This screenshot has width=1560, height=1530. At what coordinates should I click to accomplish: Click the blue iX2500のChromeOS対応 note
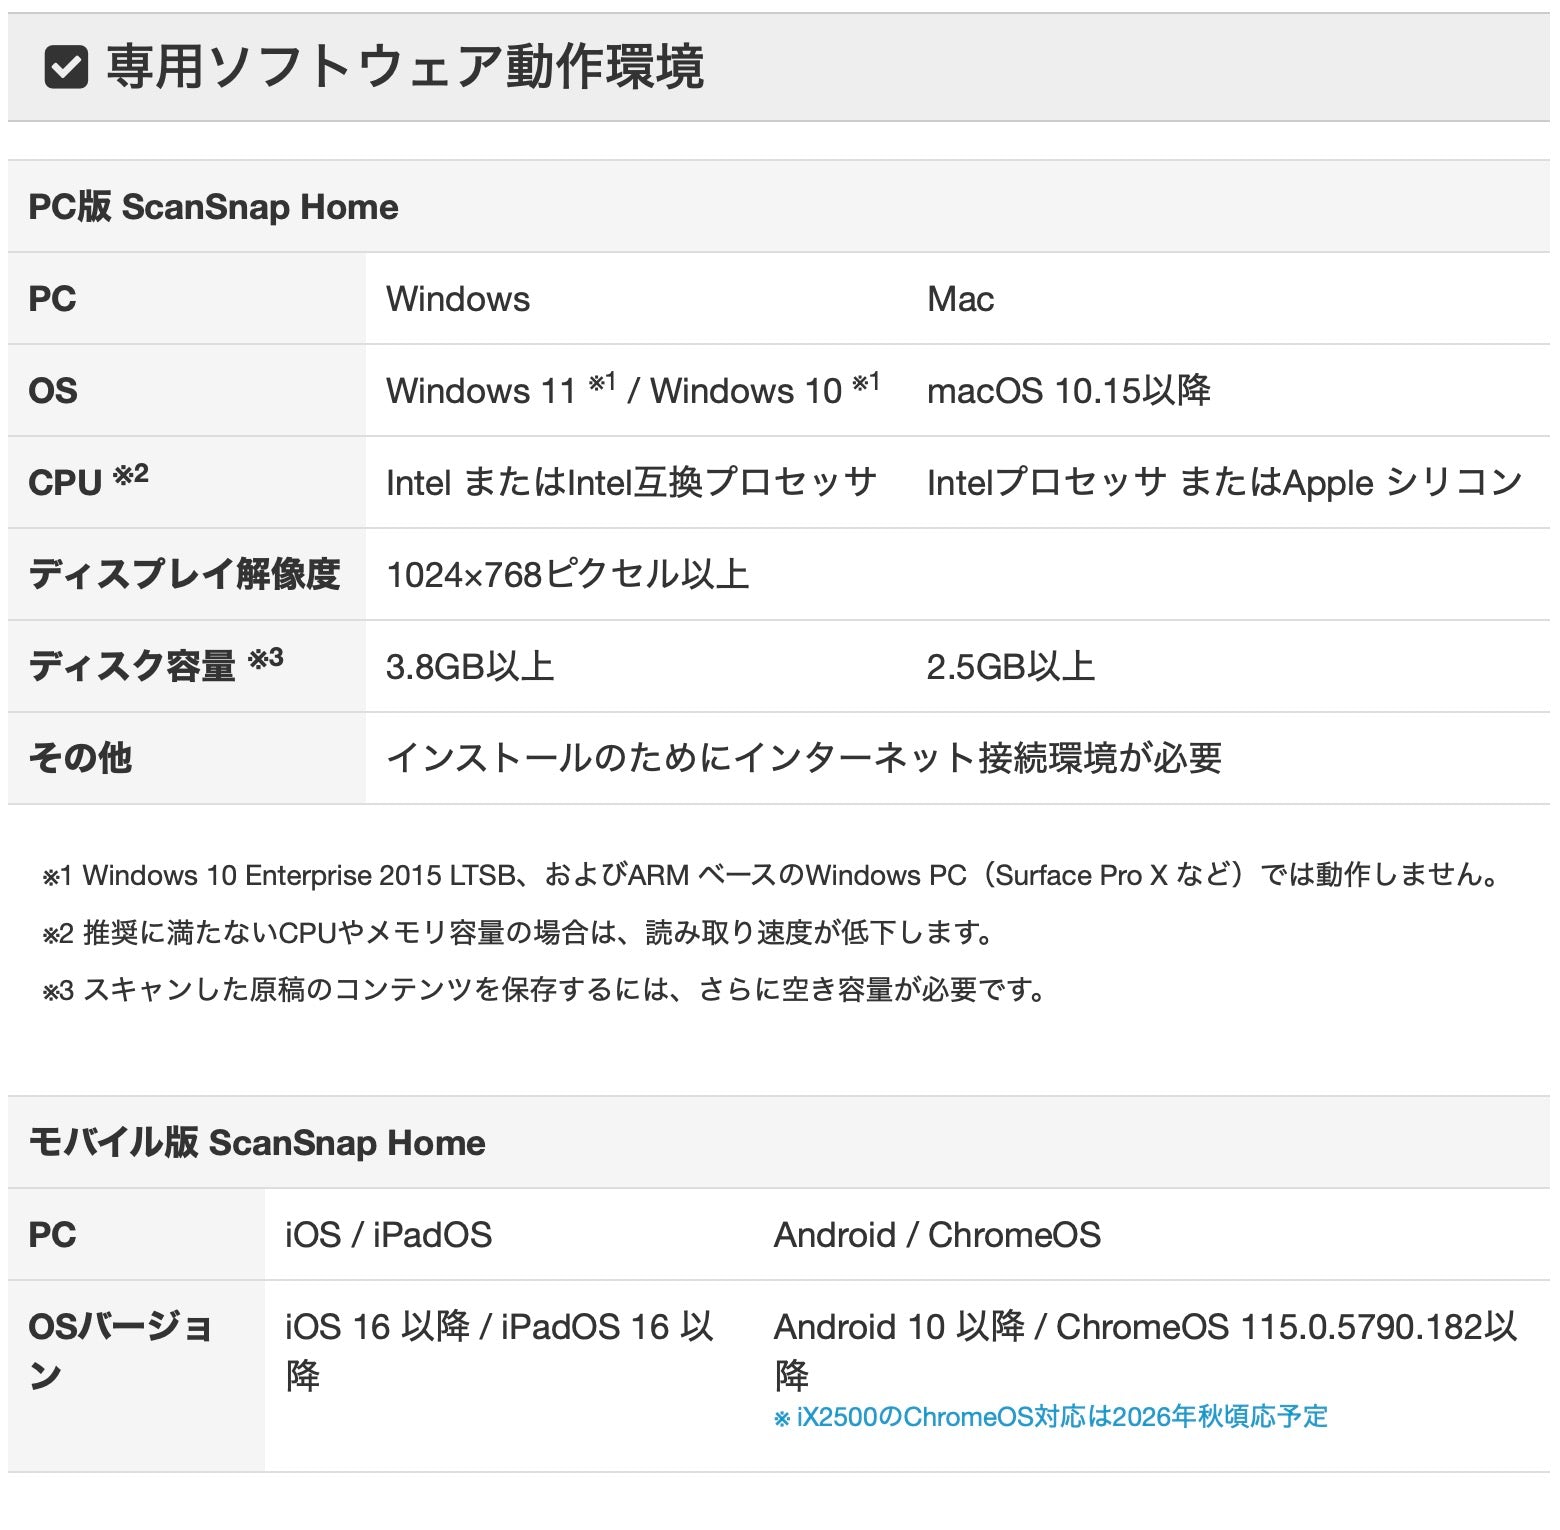[x=1051, y=1416]
